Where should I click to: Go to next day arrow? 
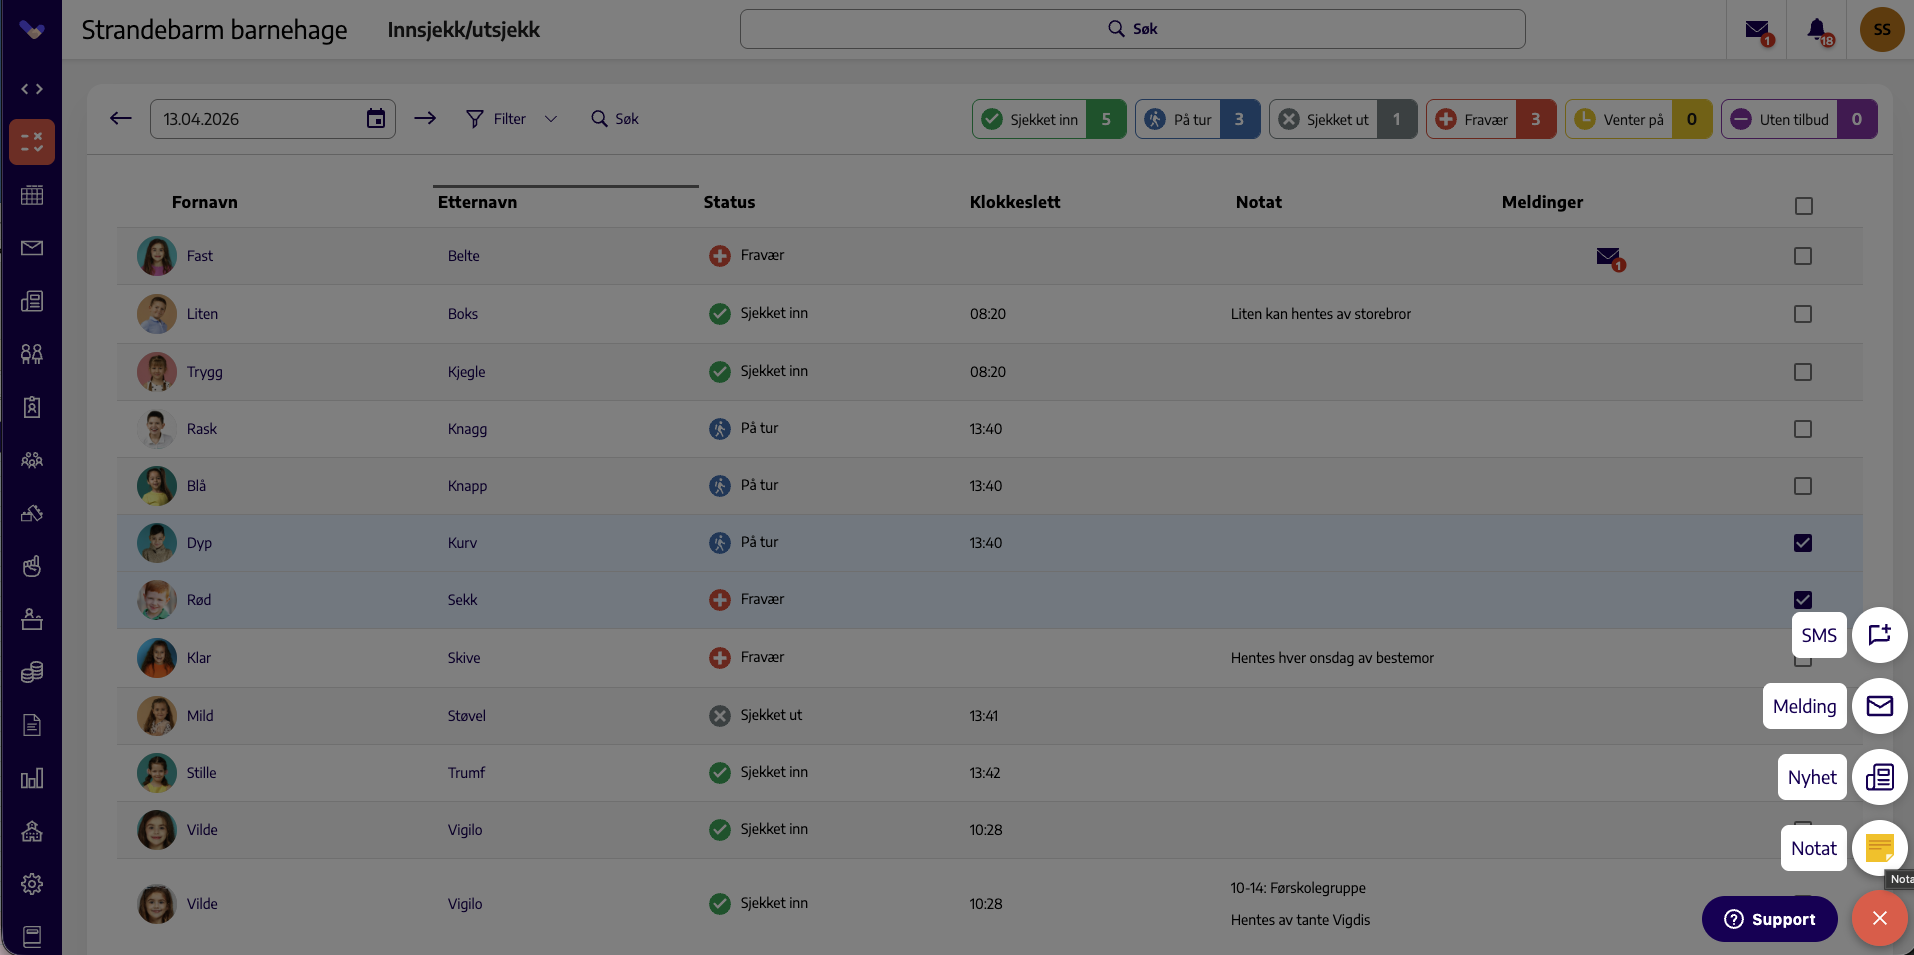click(425, 118)
